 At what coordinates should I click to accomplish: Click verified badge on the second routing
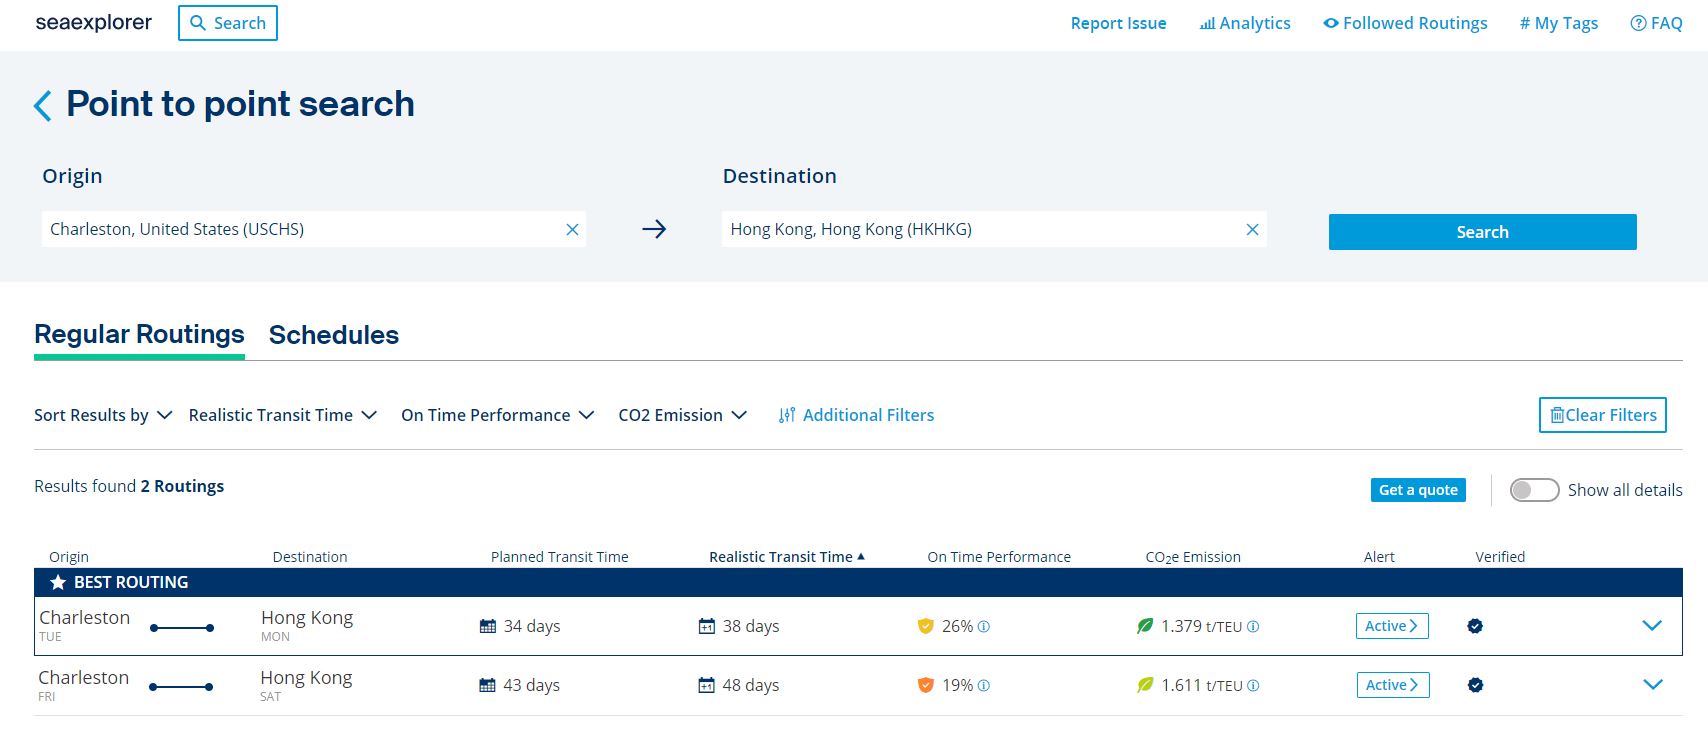[1475, 685]
